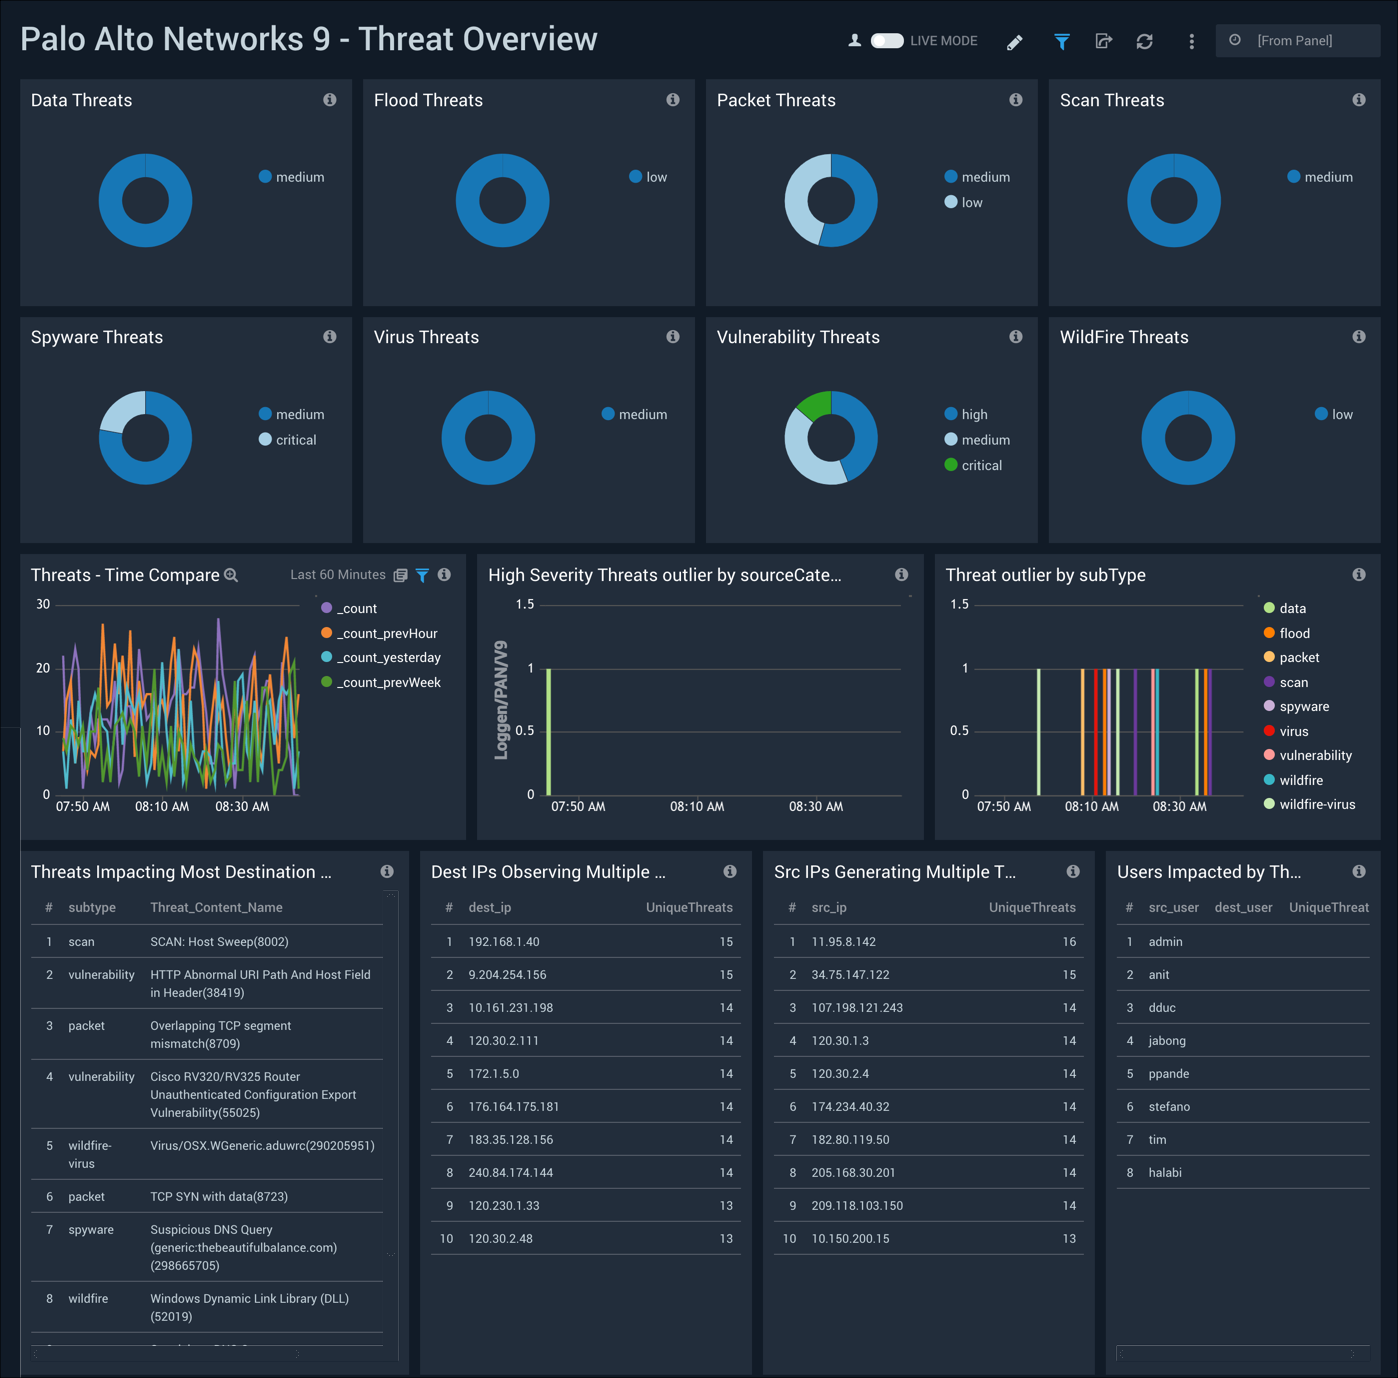Click the user icon beside the LIVE MODE switch
Screen dimensions: 1398x1378
[x=854, y=41]
